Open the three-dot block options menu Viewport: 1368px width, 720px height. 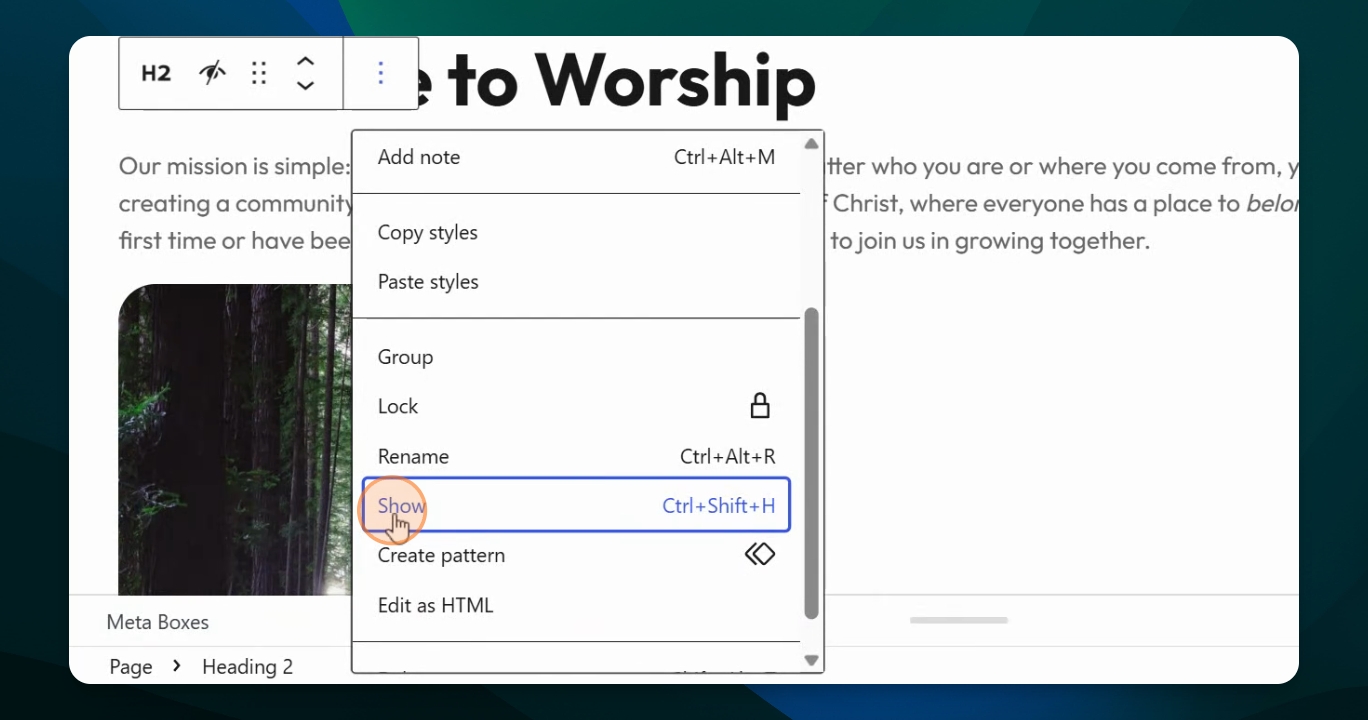coord(381,73)
